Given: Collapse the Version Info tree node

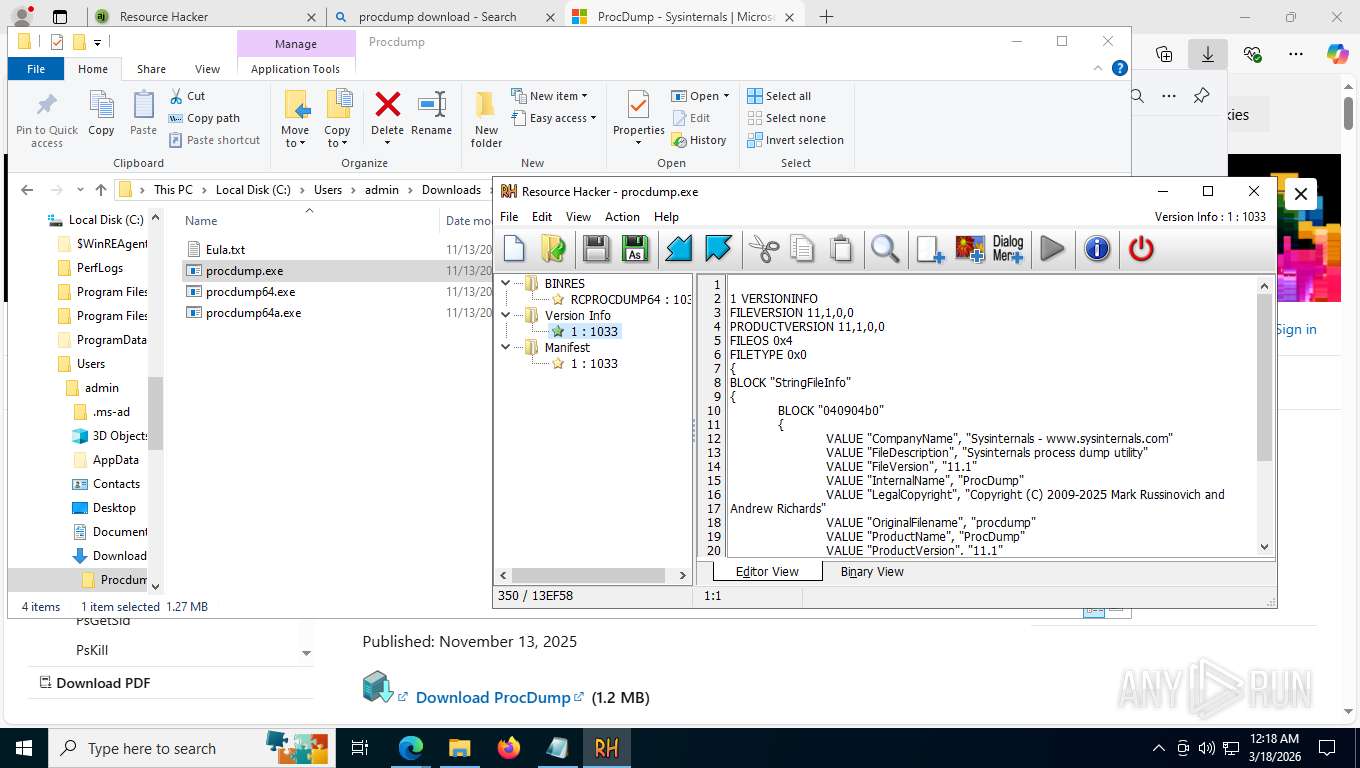Looking at the screenshot, I should (x=506, y=315).
